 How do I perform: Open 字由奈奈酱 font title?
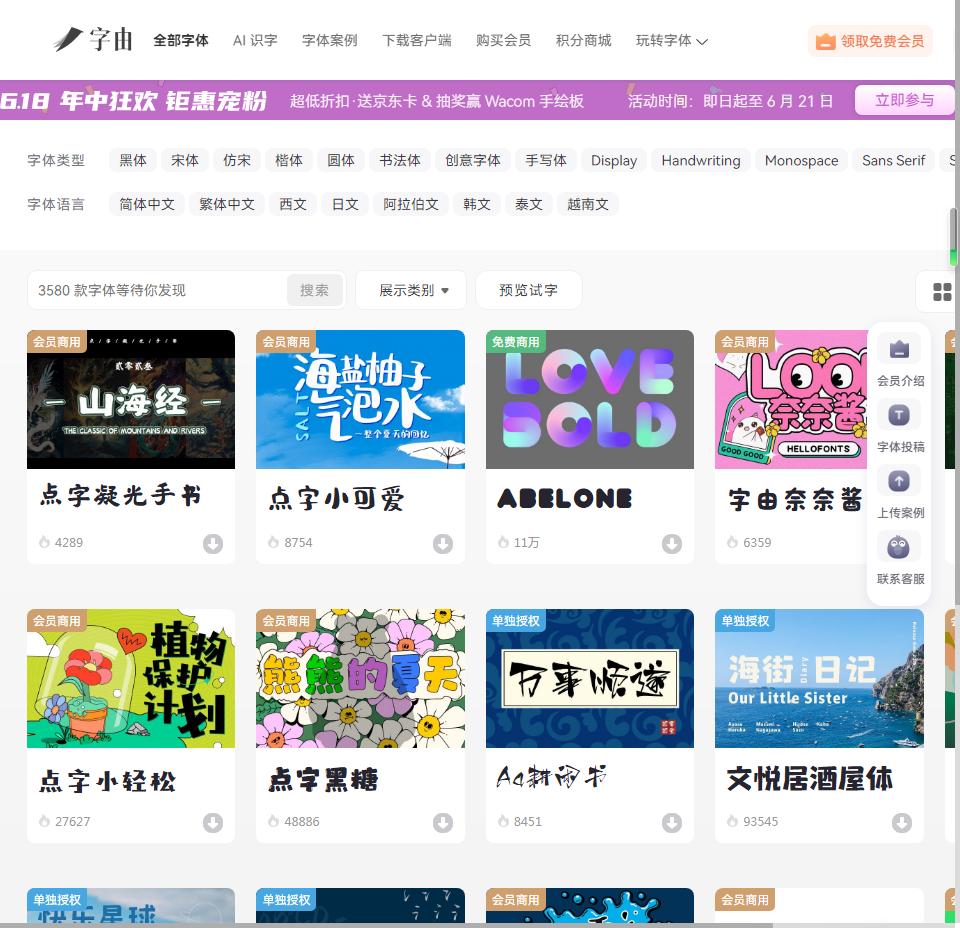[x=795, y=500]
